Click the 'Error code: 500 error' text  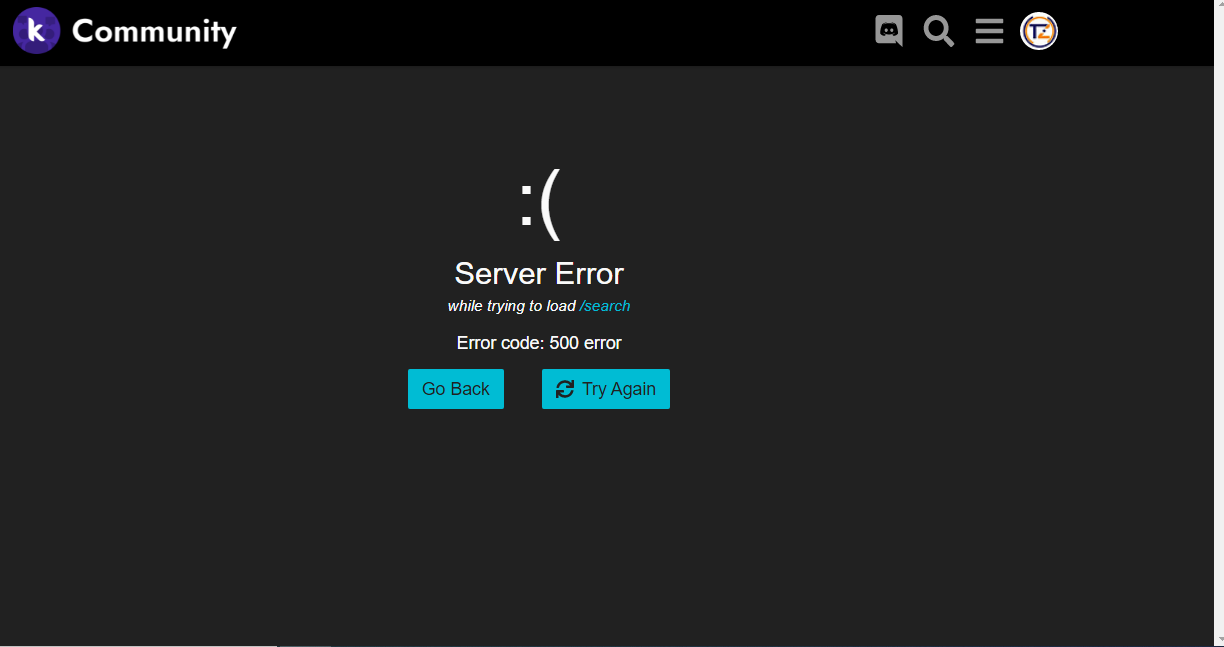(x=539, y=343)
